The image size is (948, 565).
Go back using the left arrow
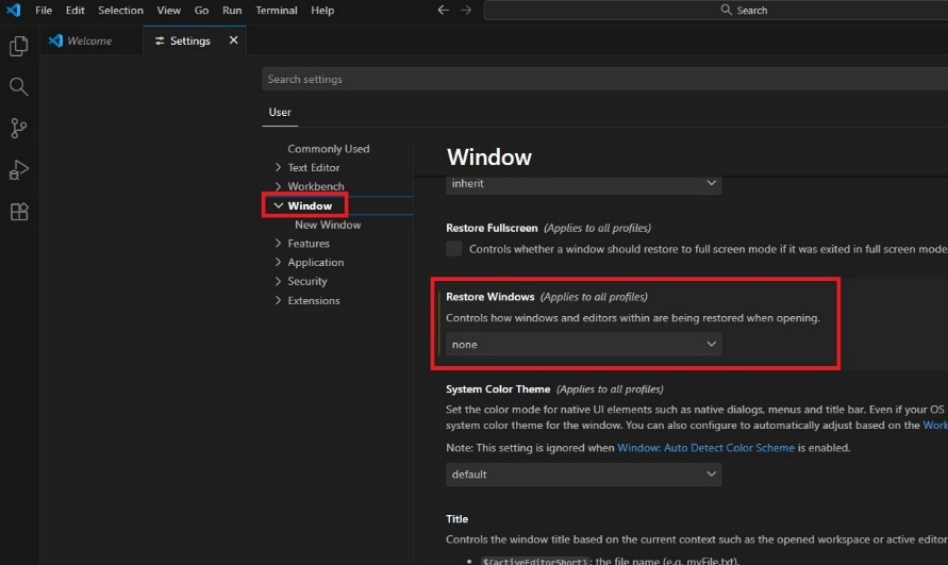pyautogui.click(x=443, y=10)
